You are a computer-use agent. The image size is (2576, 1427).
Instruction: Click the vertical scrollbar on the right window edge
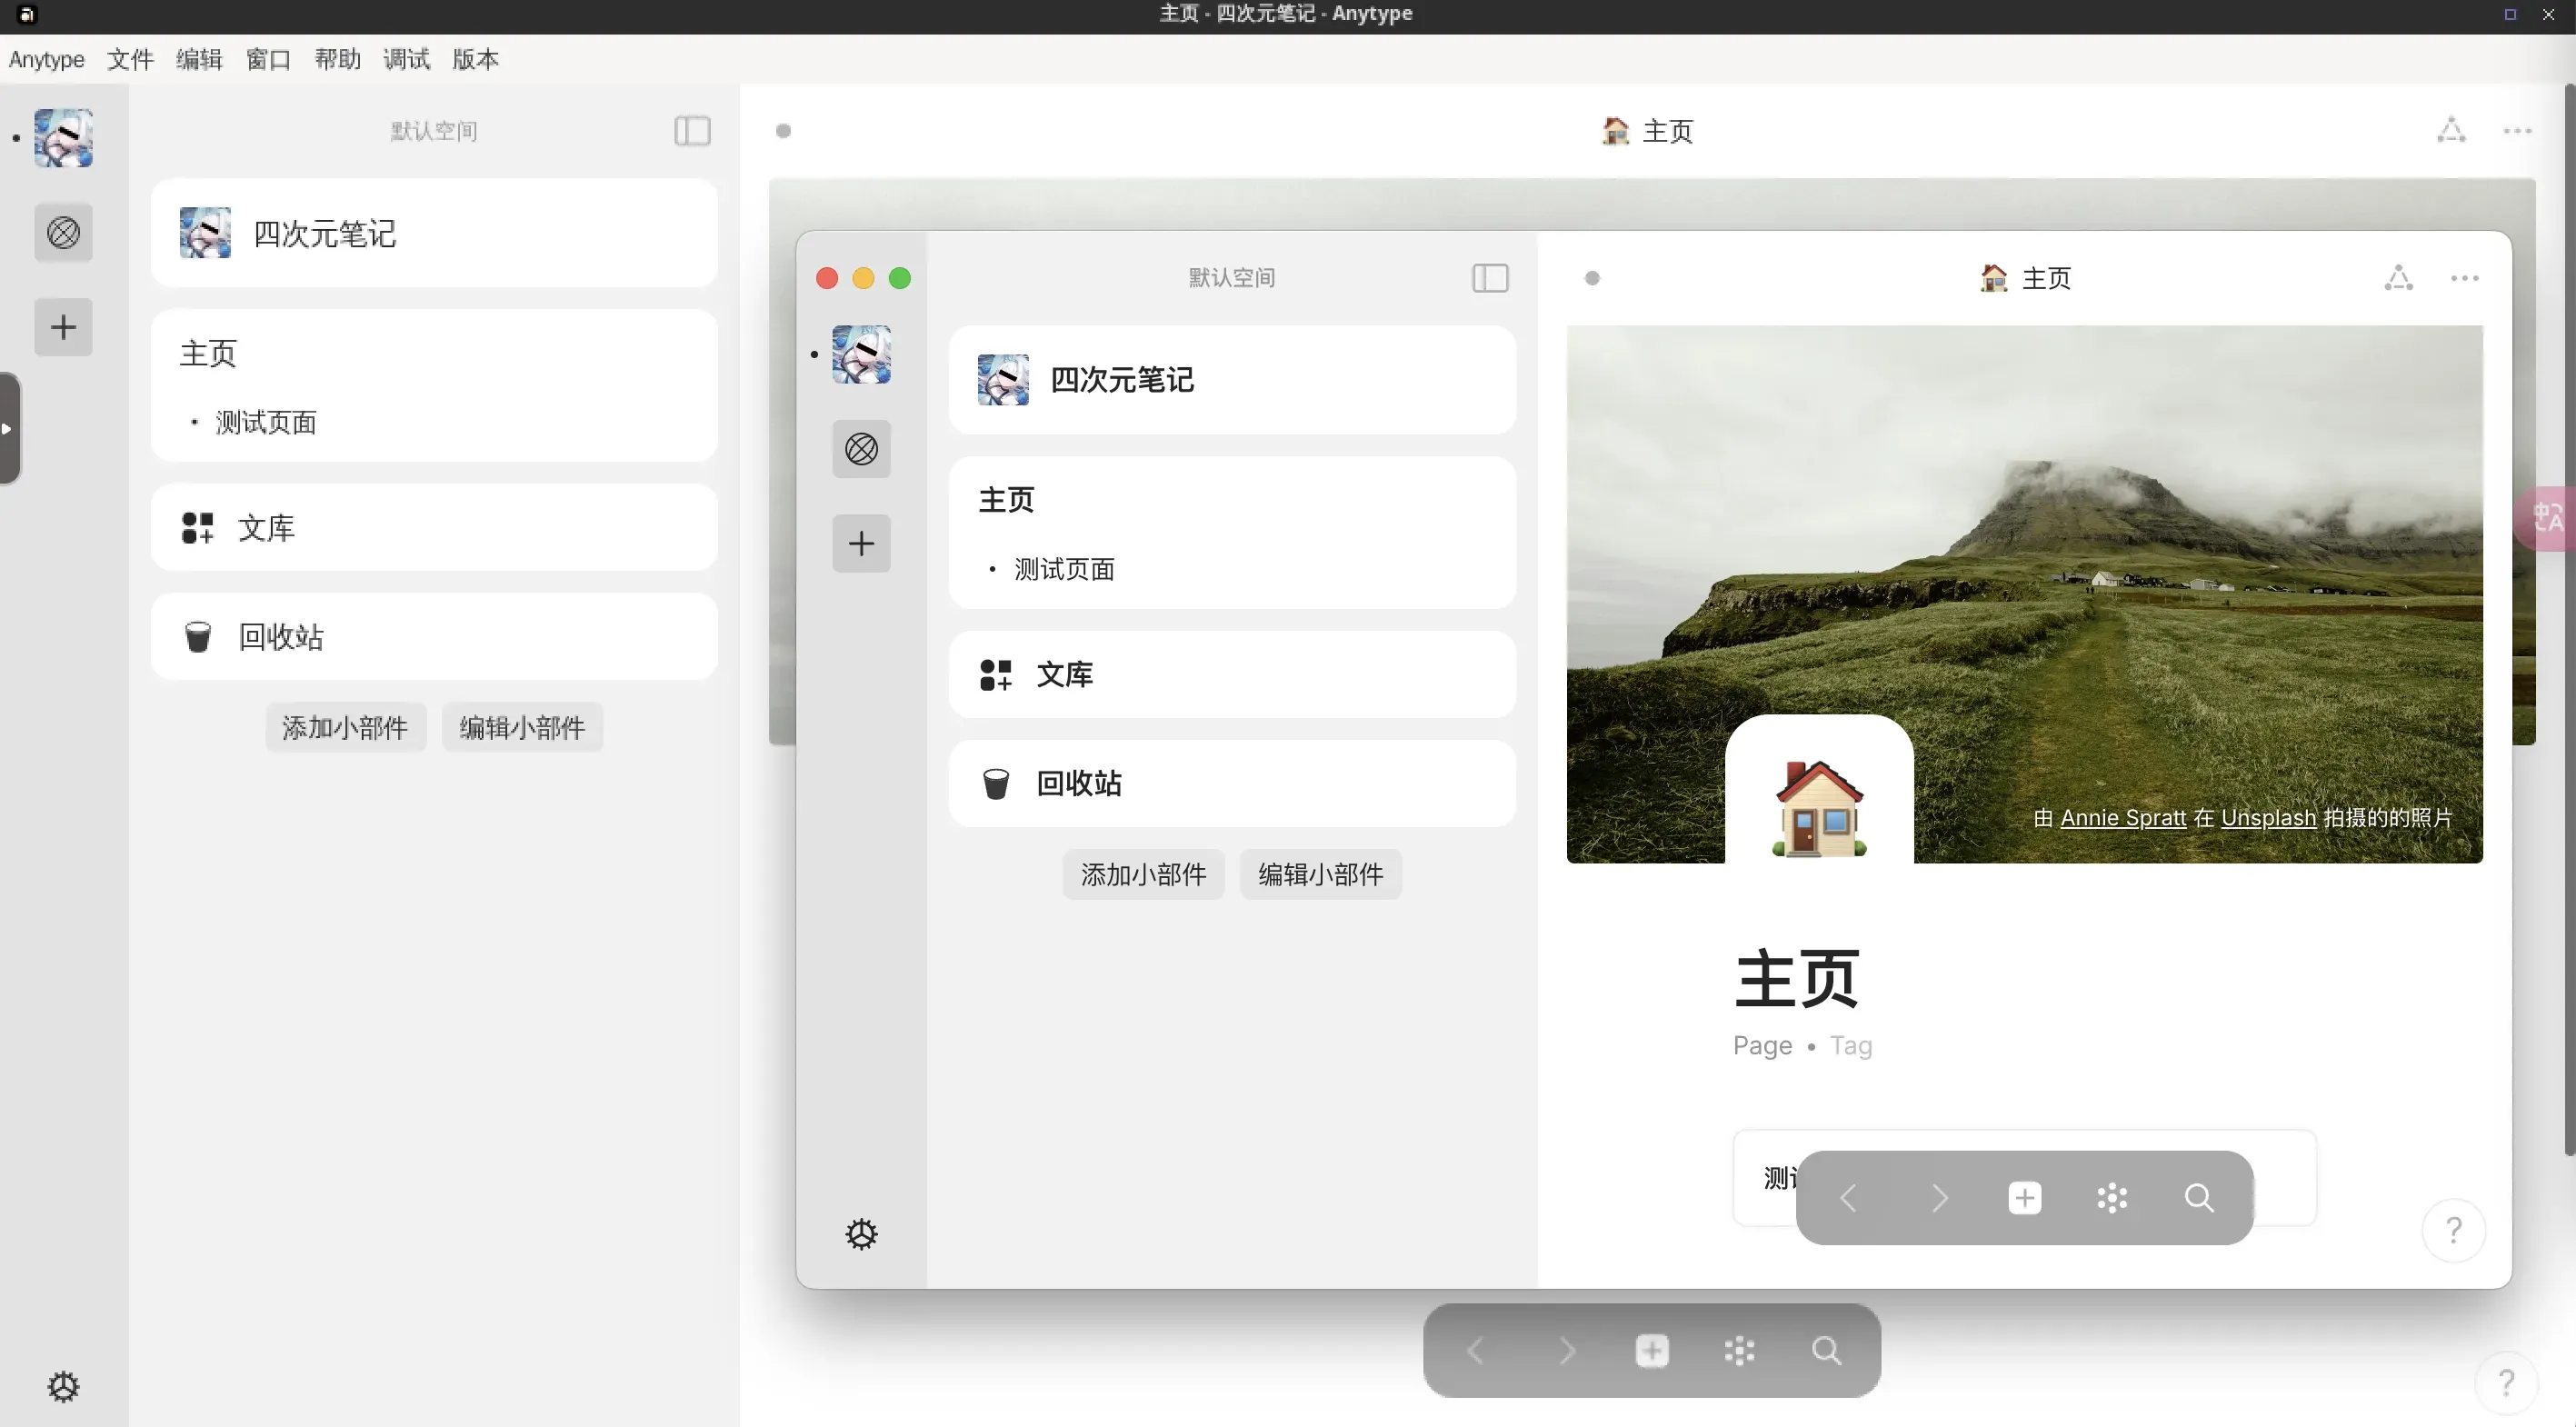pos(2569,620)
